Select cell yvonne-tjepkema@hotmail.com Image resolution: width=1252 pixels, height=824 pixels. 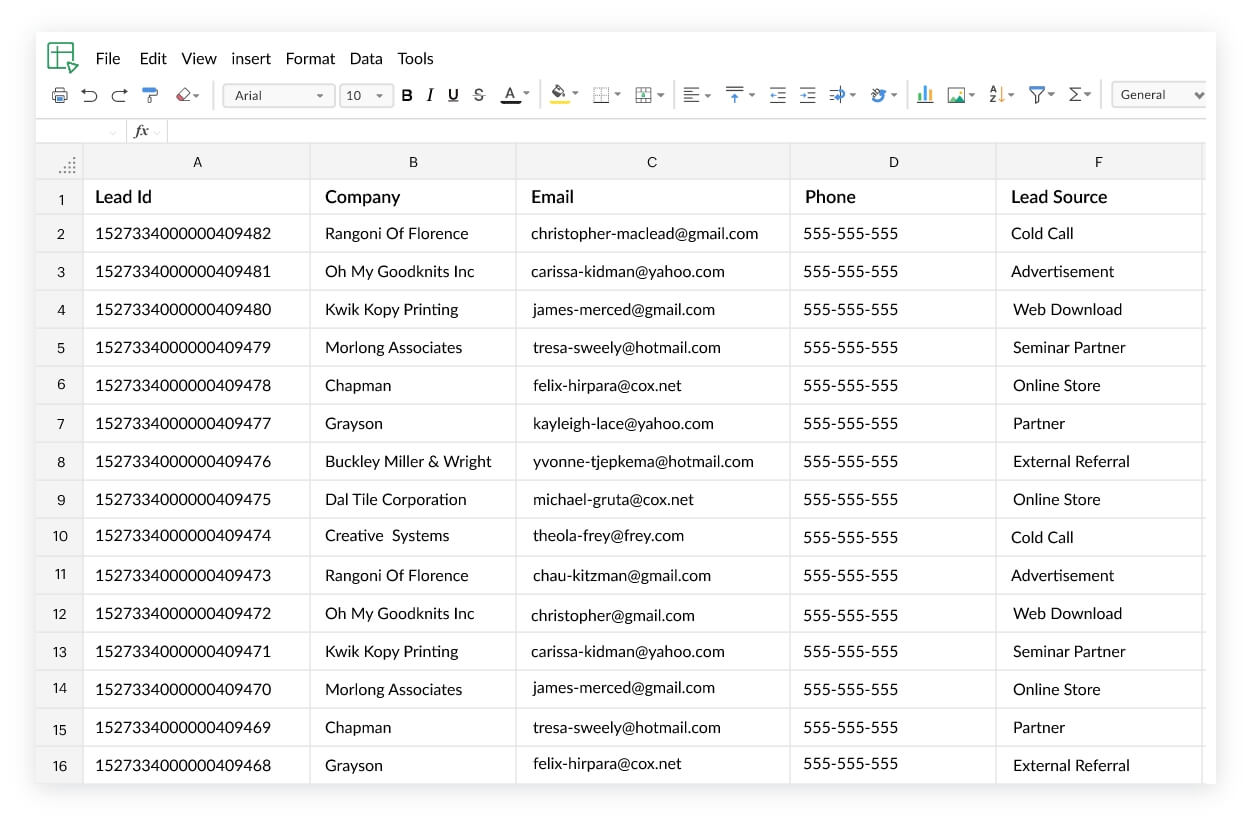click(x=653, y=462)
